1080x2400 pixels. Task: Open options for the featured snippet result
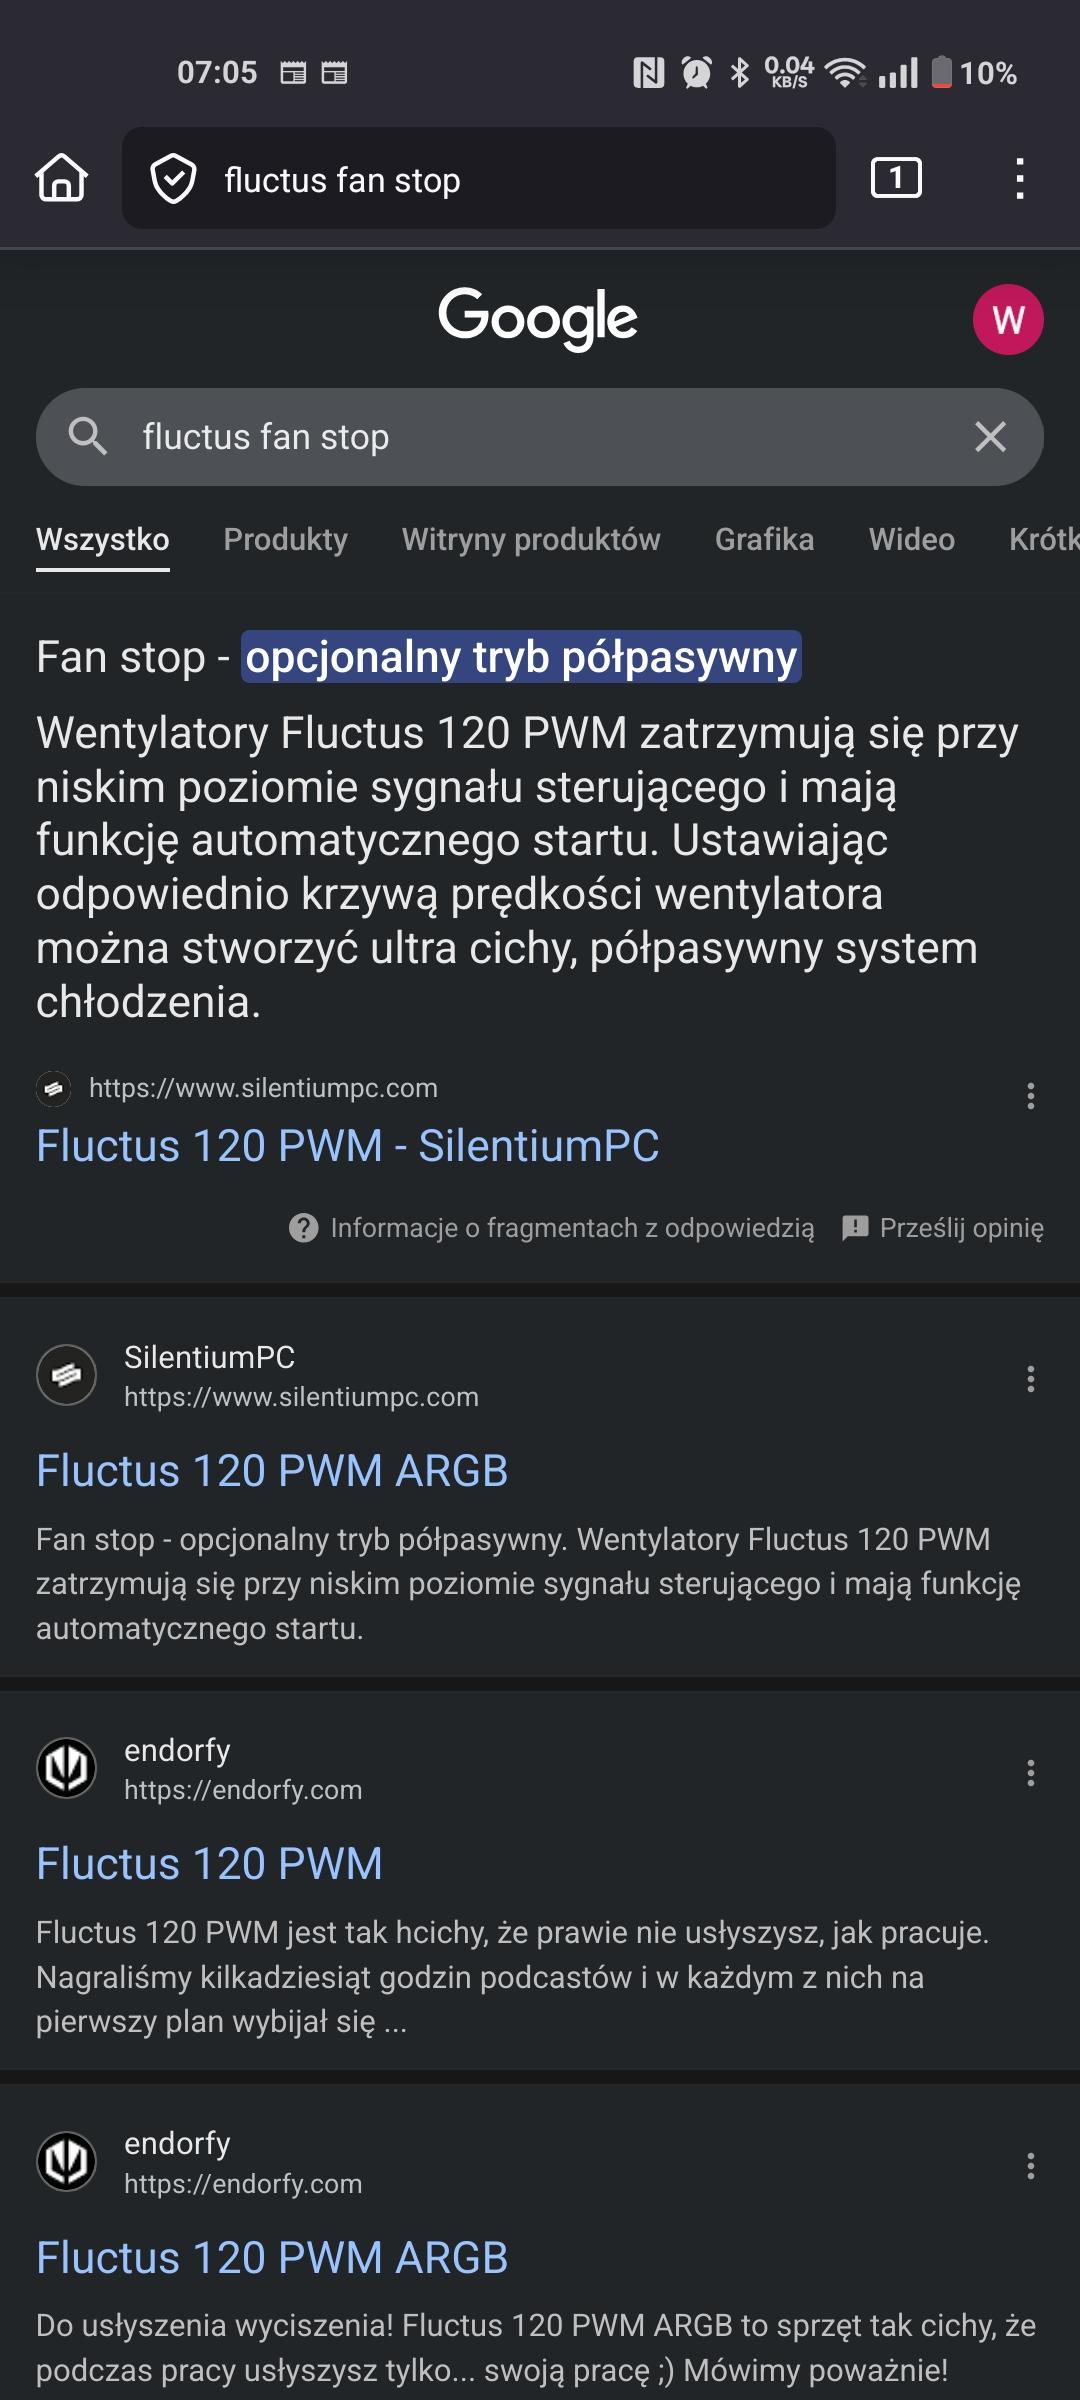tap(1030, 1096)
